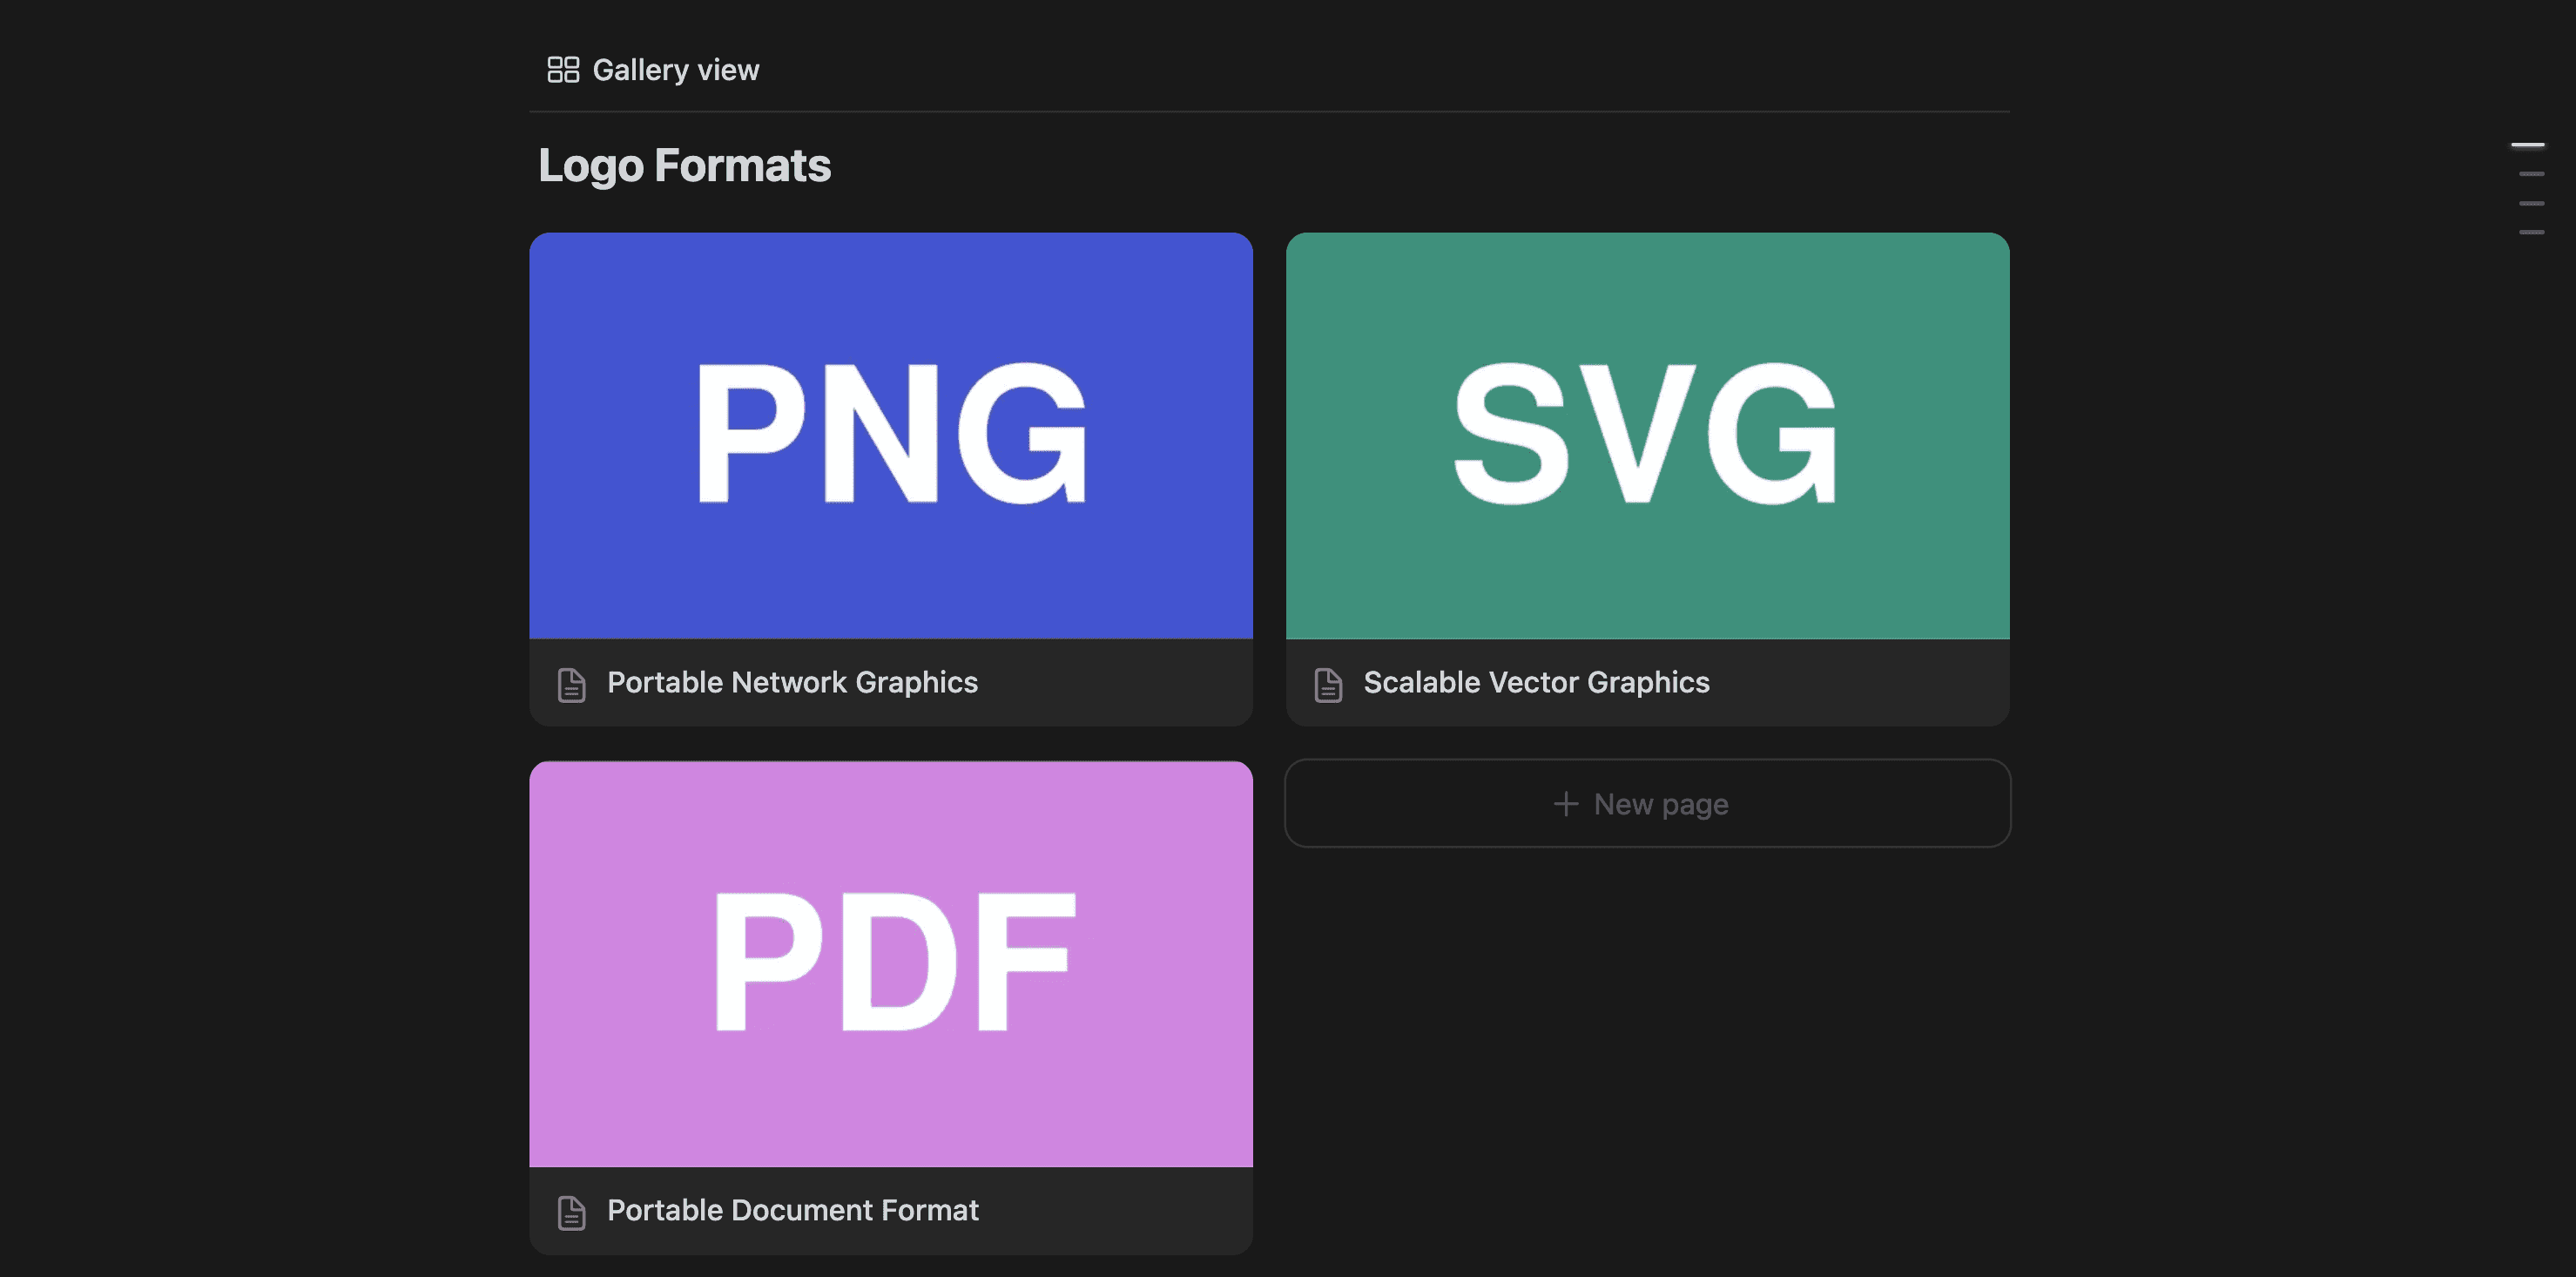Click the page icon beside Portable Document Format
Screen dimensions: 2576x1277
click(x=571, y=1212)
